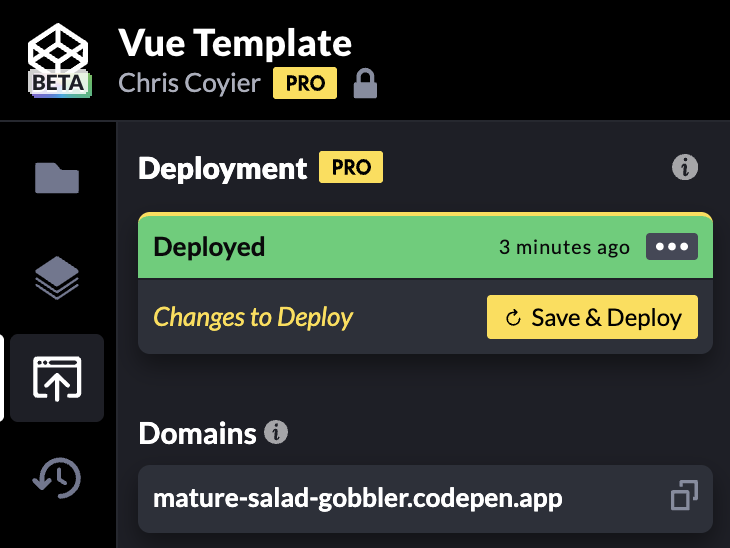The width and height of the screenshot is (730, 548).
Task: Open the history clock sidebar icon
Action: coord(57,478)
